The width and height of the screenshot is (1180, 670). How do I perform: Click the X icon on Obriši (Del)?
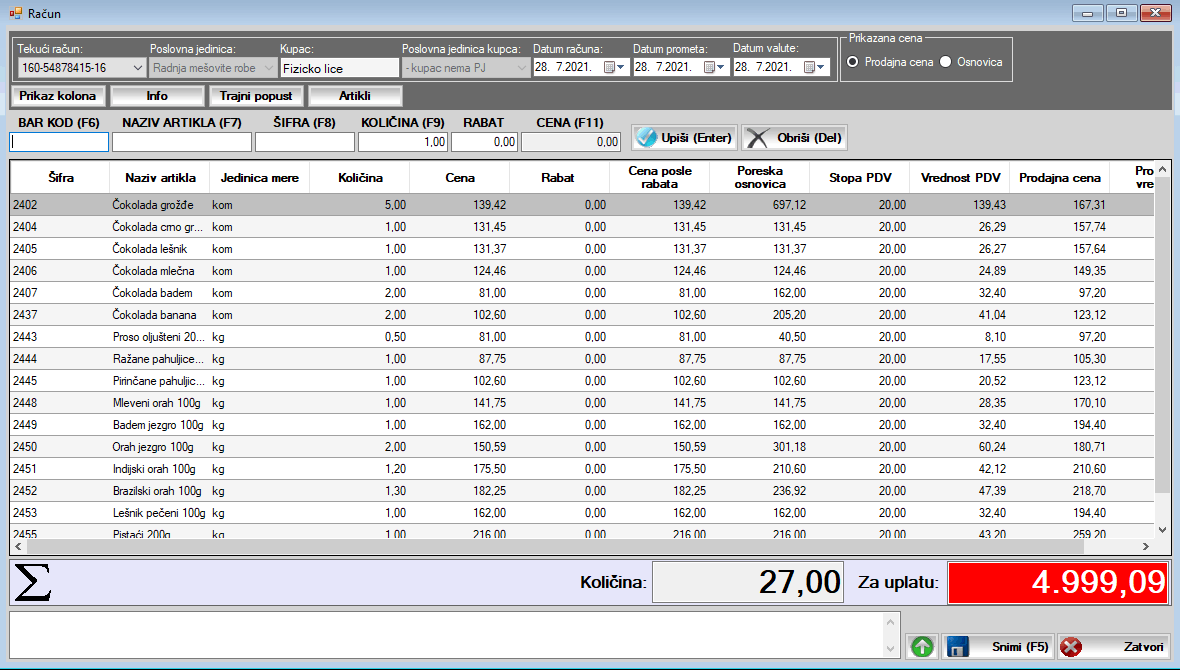(x=760, y=138)
